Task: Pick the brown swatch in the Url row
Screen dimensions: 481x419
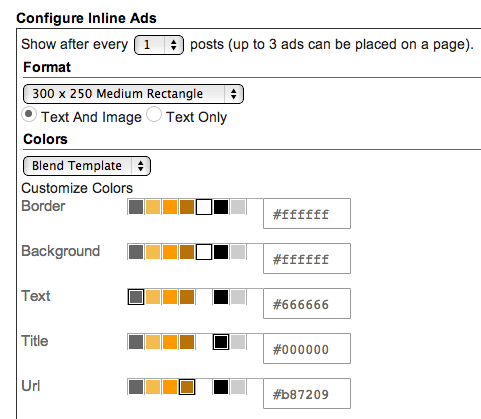Action: coord(187,387)
